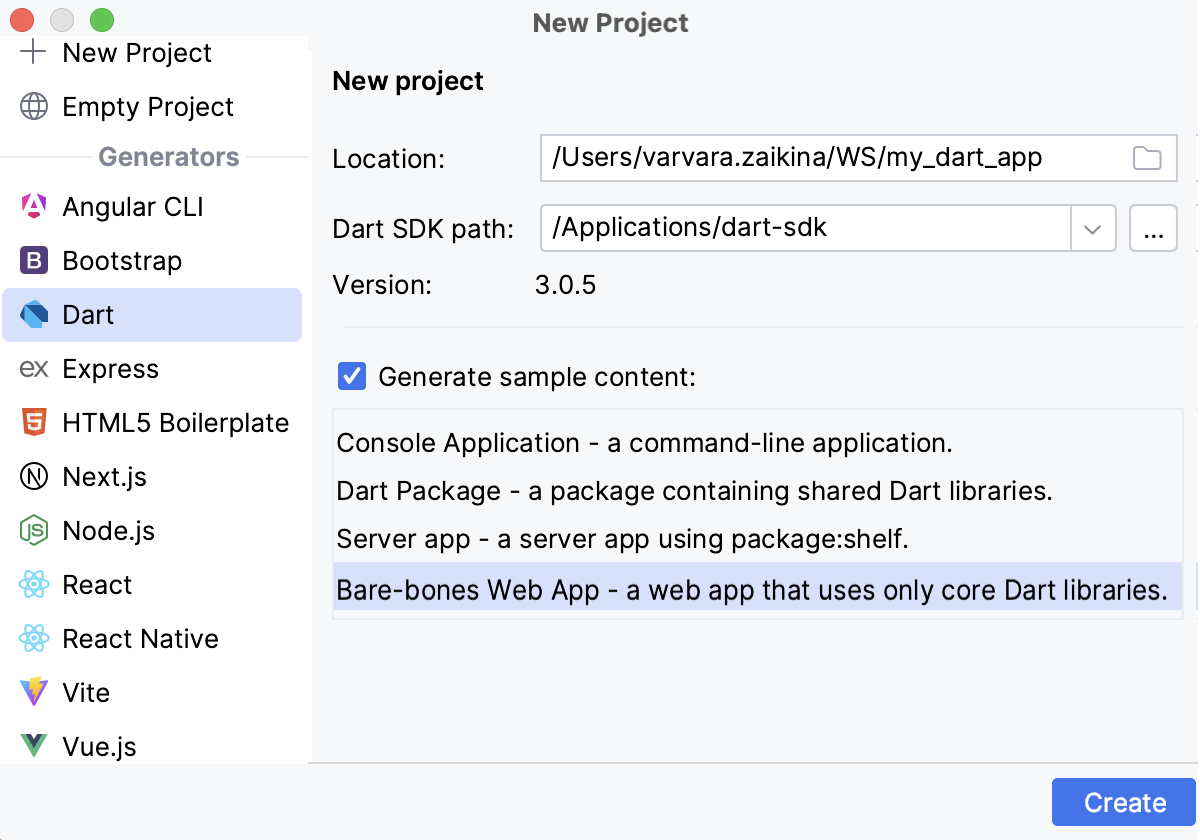
Task: Select the HTML5 Boilerplate generator
Action: pos(173,422)
